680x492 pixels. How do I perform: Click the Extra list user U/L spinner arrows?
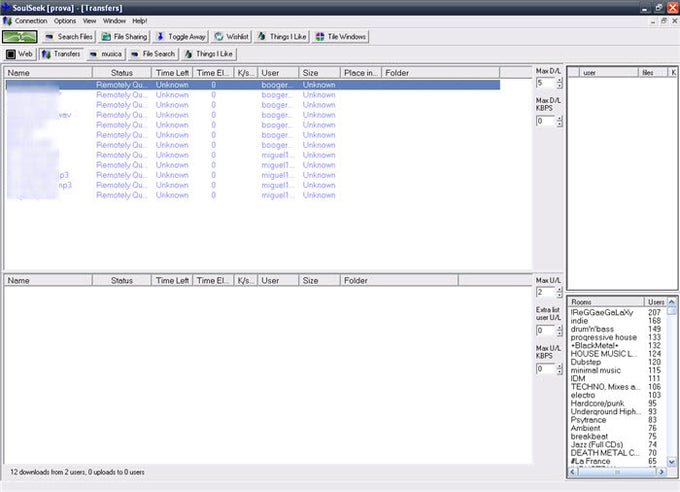pyautogui.click(x=559, y=331)
